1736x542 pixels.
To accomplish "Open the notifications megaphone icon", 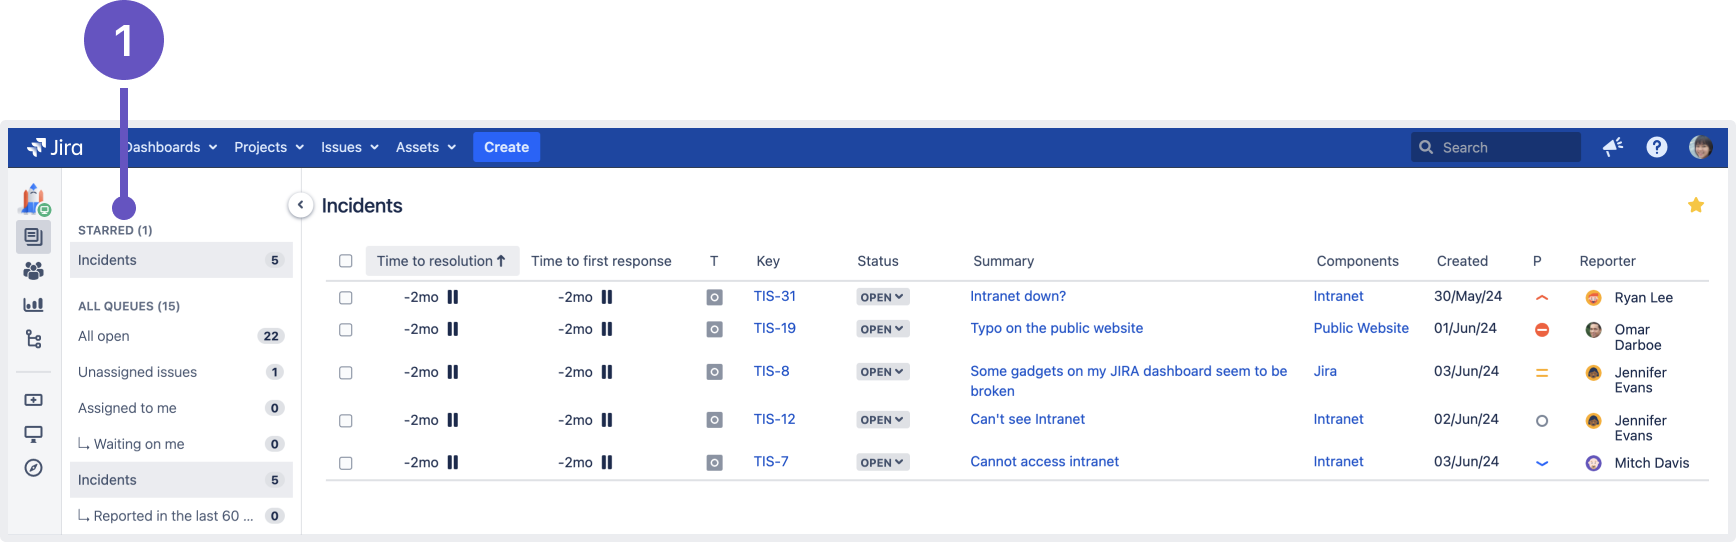I will (1612, 147).
